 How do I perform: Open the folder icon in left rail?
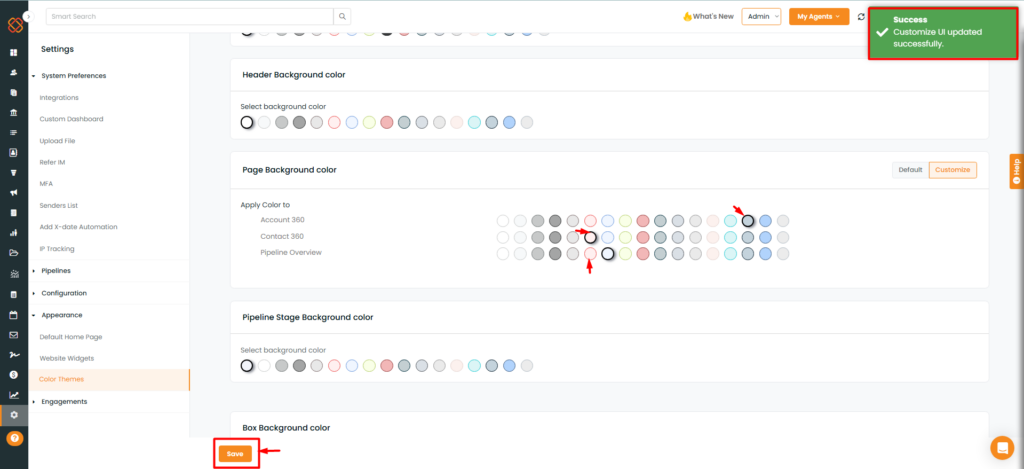coord(14,253)
